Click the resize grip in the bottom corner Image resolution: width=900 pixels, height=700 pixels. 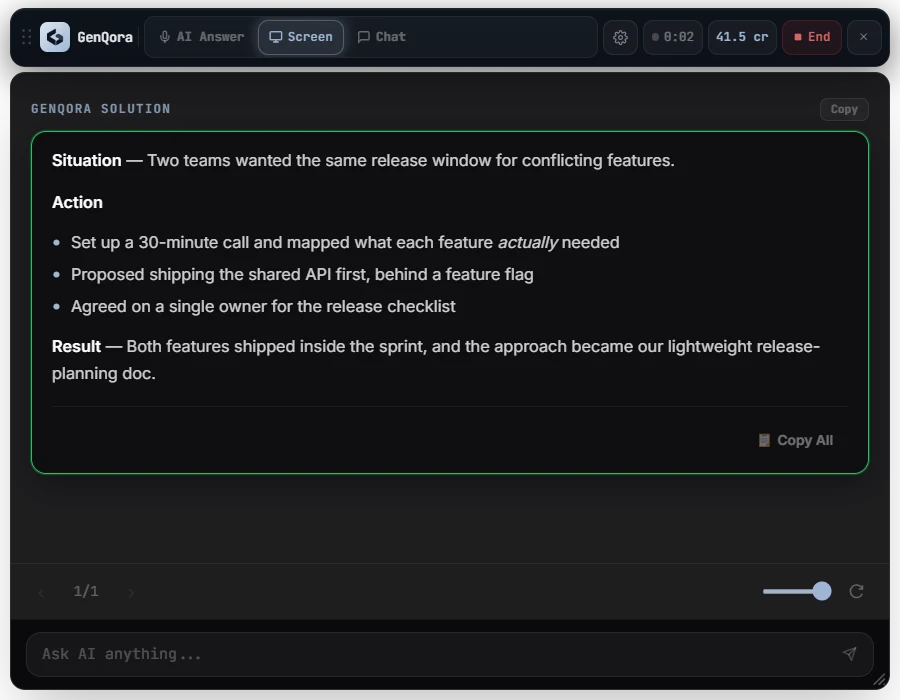(879, 680)
